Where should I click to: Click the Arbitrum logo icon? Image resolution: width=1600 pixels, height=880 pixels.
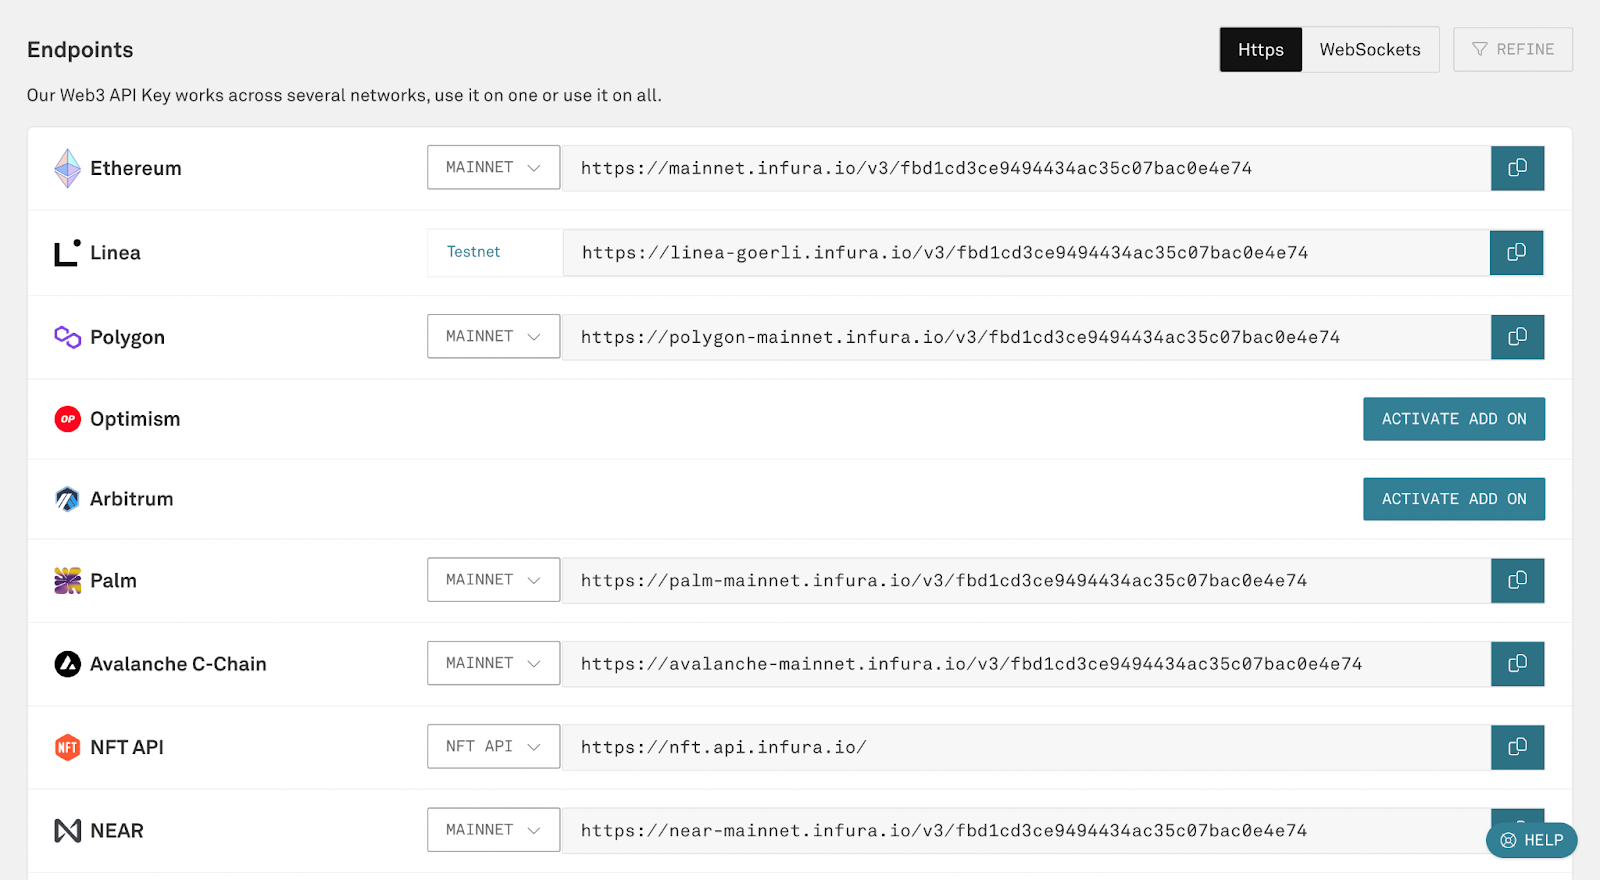67,499
